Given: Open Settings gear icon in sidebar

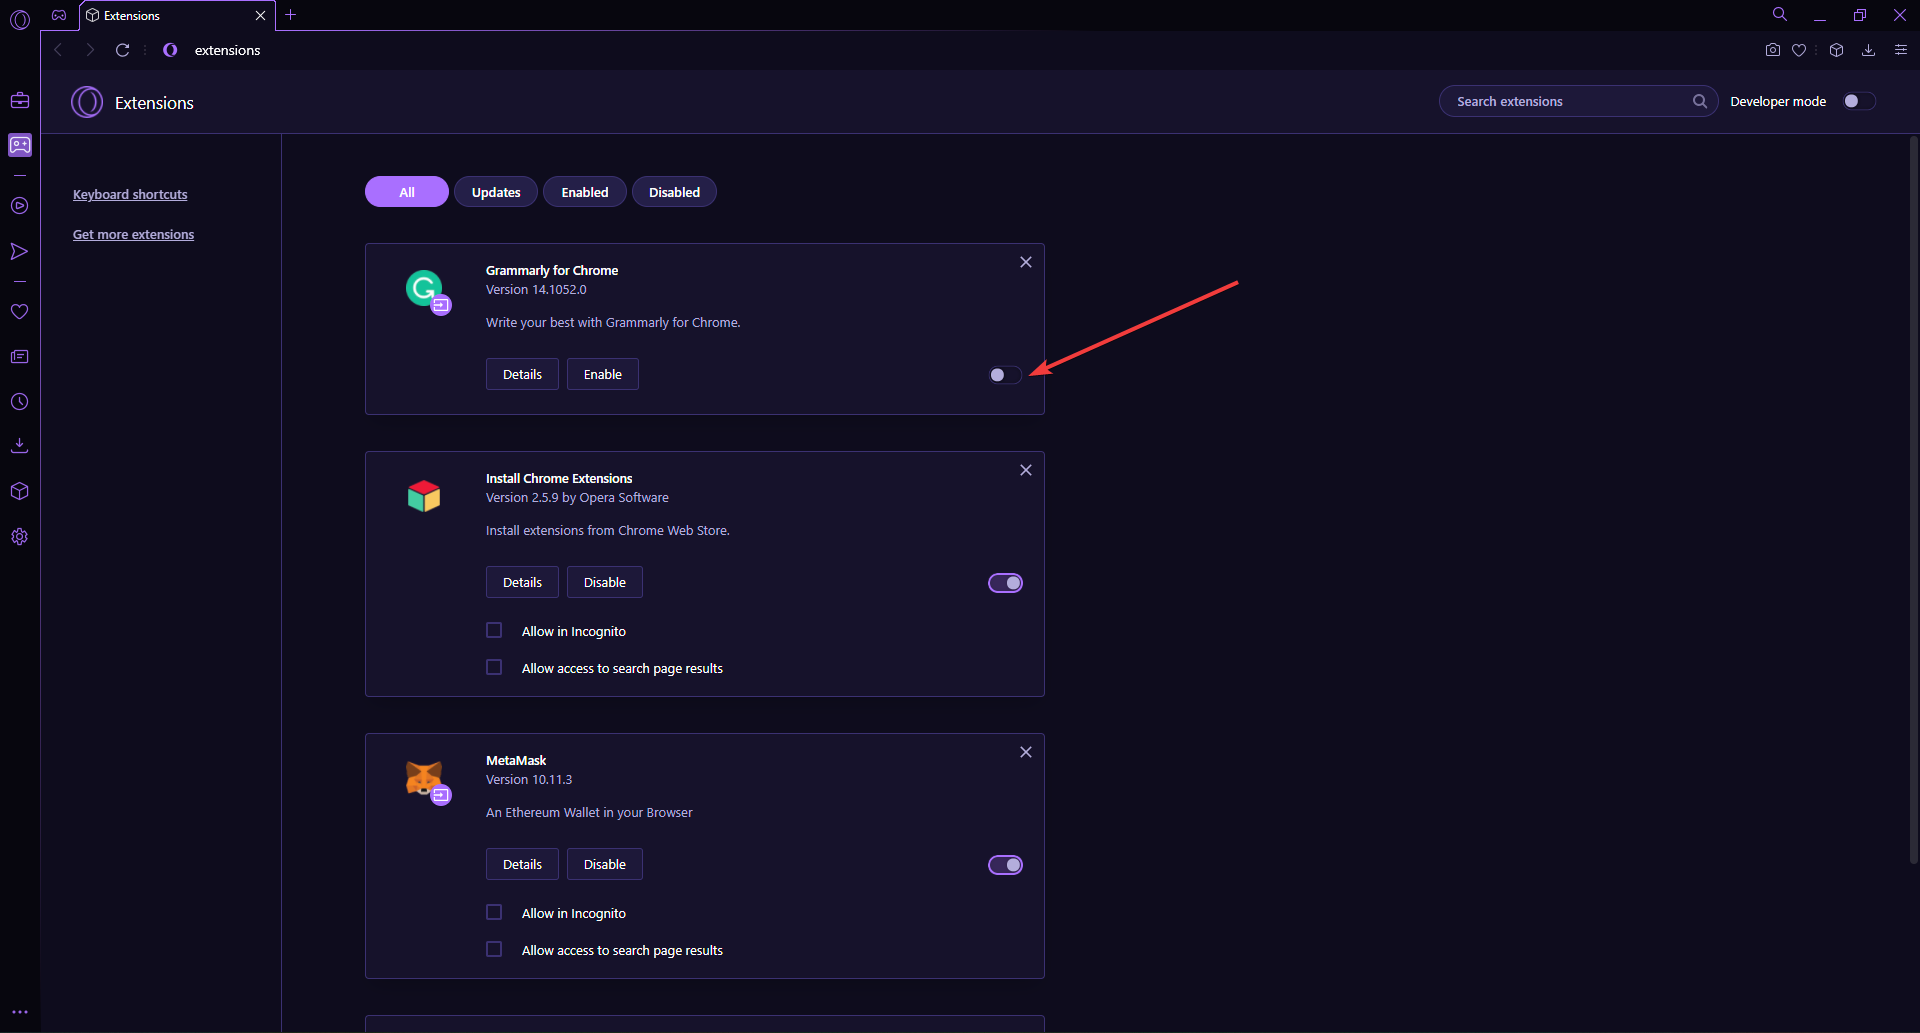Looking at the screenshot, I should coord(20,537).
